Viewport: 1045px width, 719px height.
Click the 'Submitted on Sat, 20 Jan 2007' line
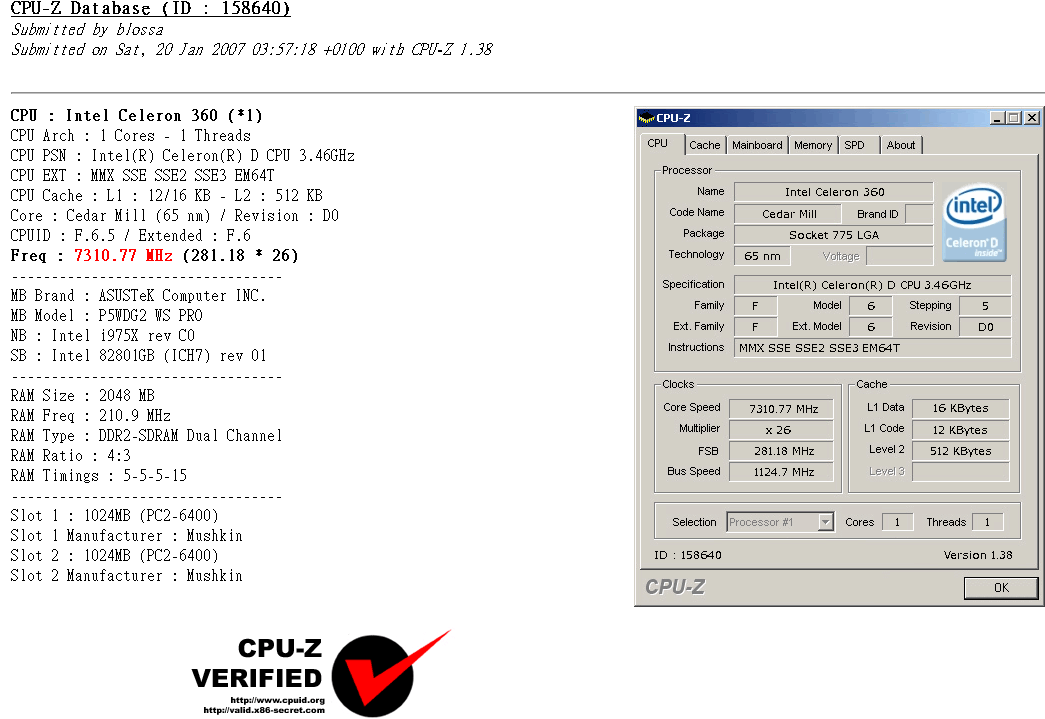tap(252, 50)
